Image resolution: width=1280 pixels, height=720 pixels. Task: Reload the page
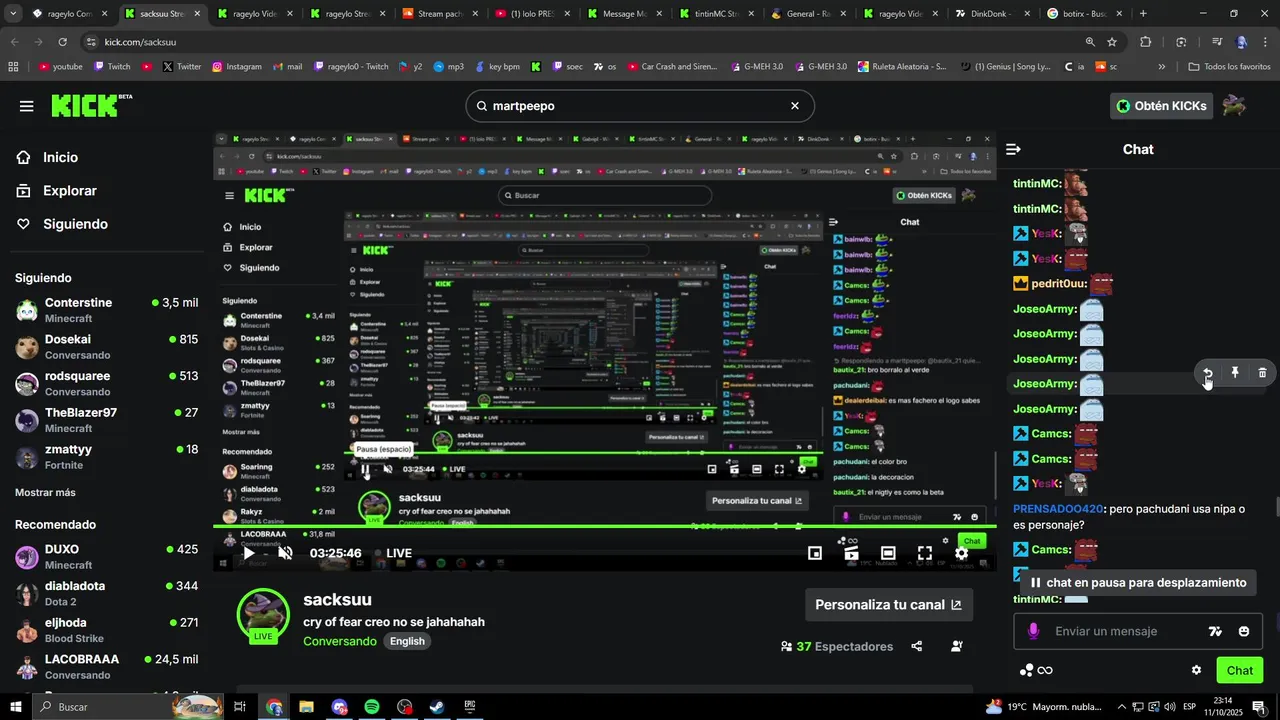pos(62,42)
